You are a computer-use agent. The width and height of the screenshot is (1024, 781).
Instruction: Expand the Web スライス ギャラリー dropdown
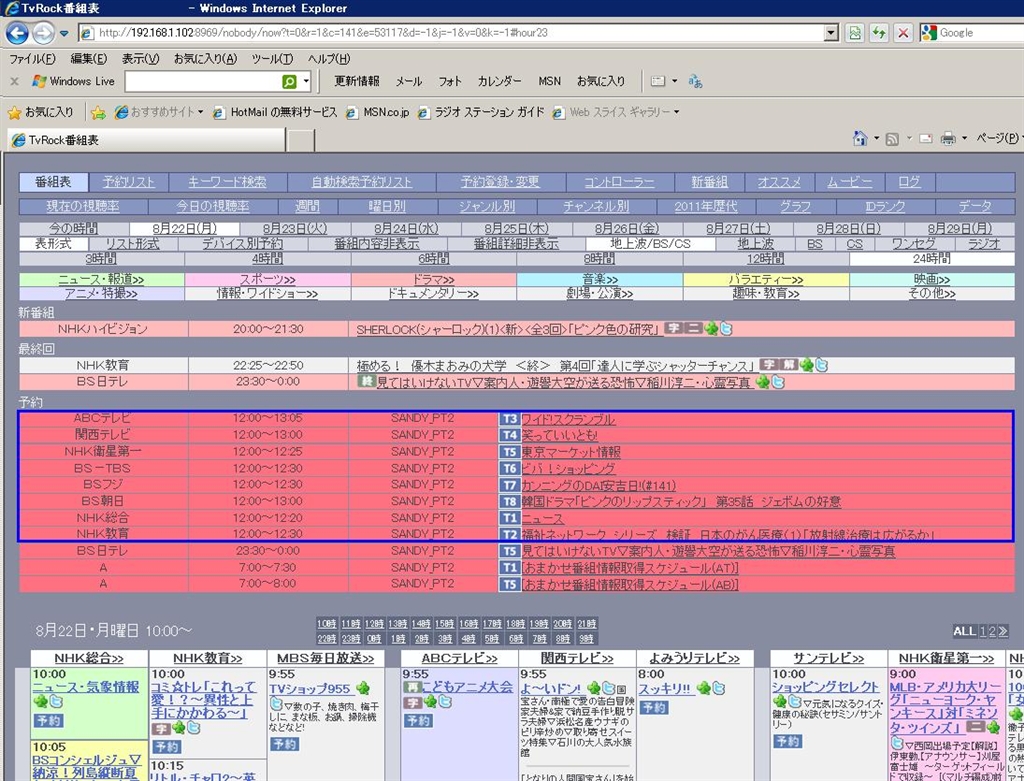677,113
